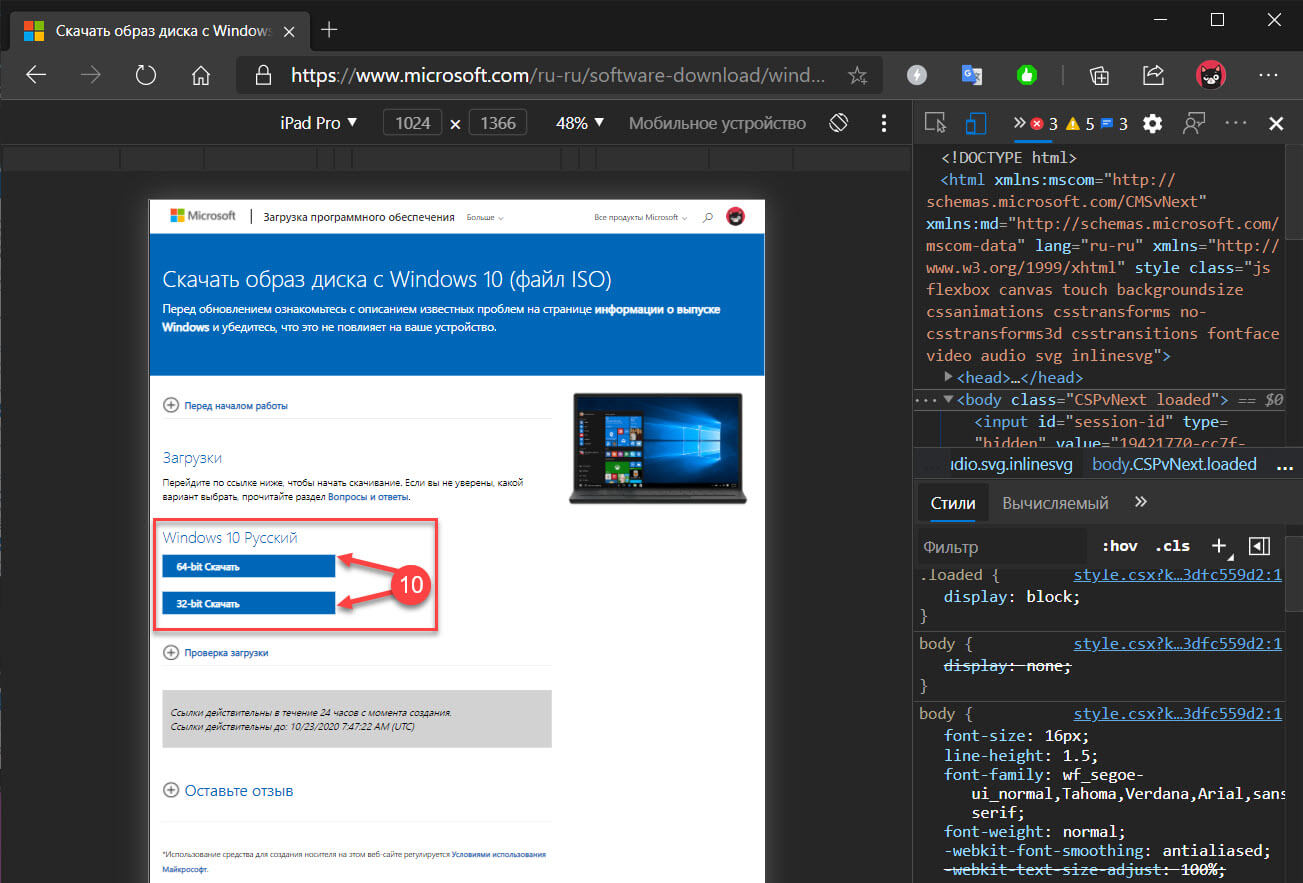The height and width of the screenshot is (883, 1303).
Task: Open the Загрузка программного обеспечения link
Action: [359, 217]
